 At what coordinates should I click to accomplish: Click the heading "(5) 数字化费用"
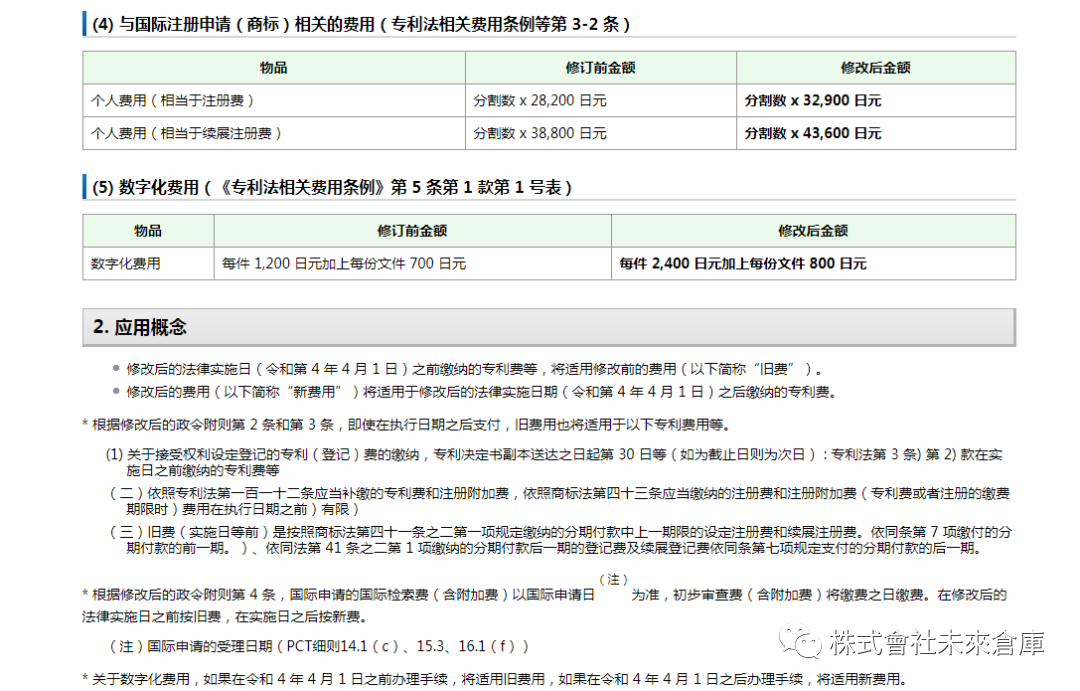pos(332,187)
